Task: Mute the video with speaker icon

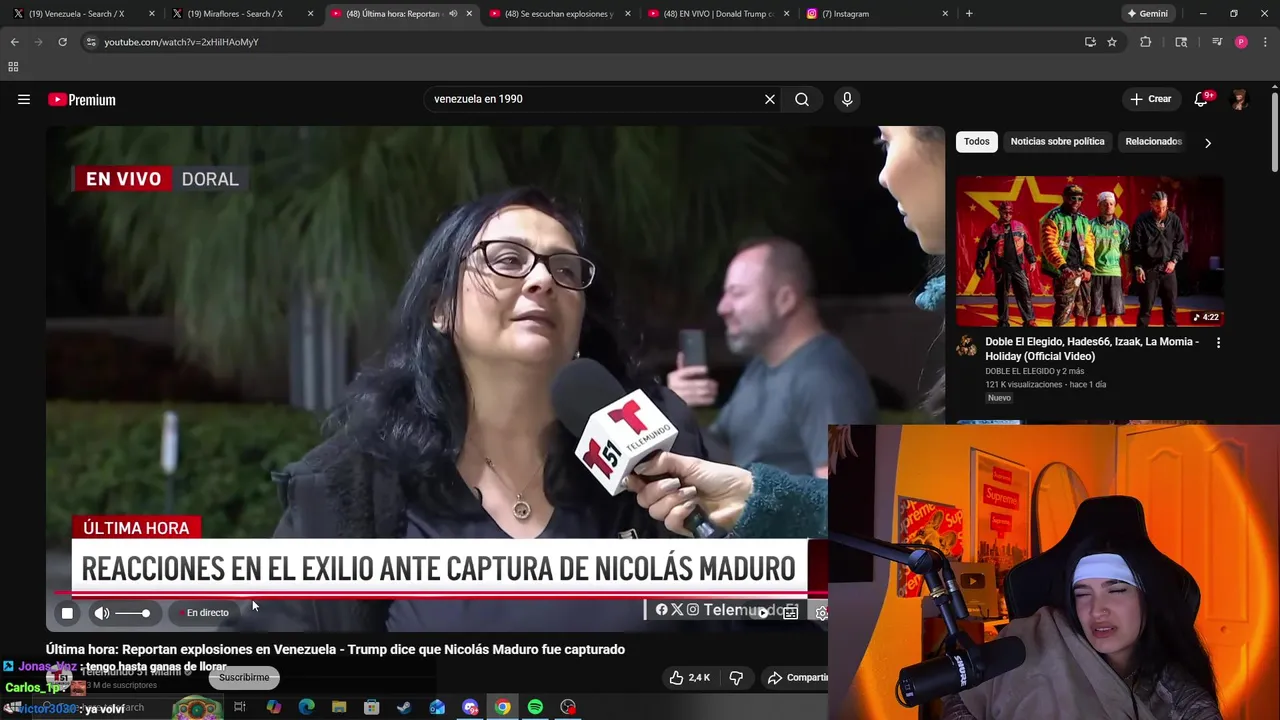Action: pyautogui.click(x=102, y=613)
